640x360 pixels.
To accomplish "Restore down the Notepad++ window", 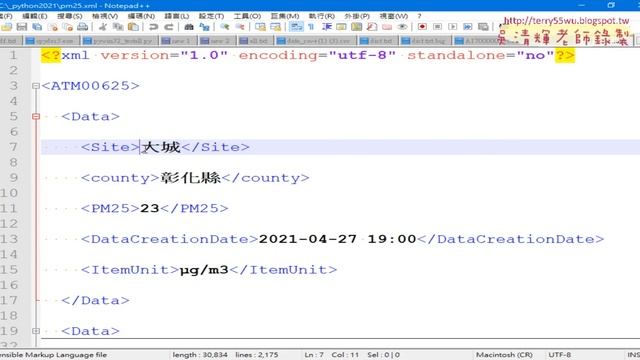I will (x=611, y=5).
